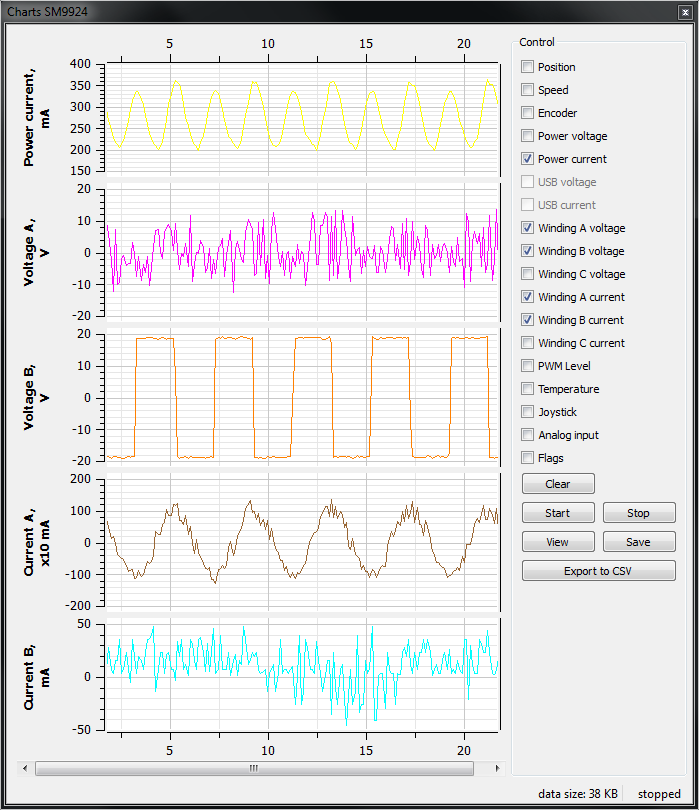The image size is (699, 810).
Task: Close the Charts SM9924 window
Action: (685, 12)
